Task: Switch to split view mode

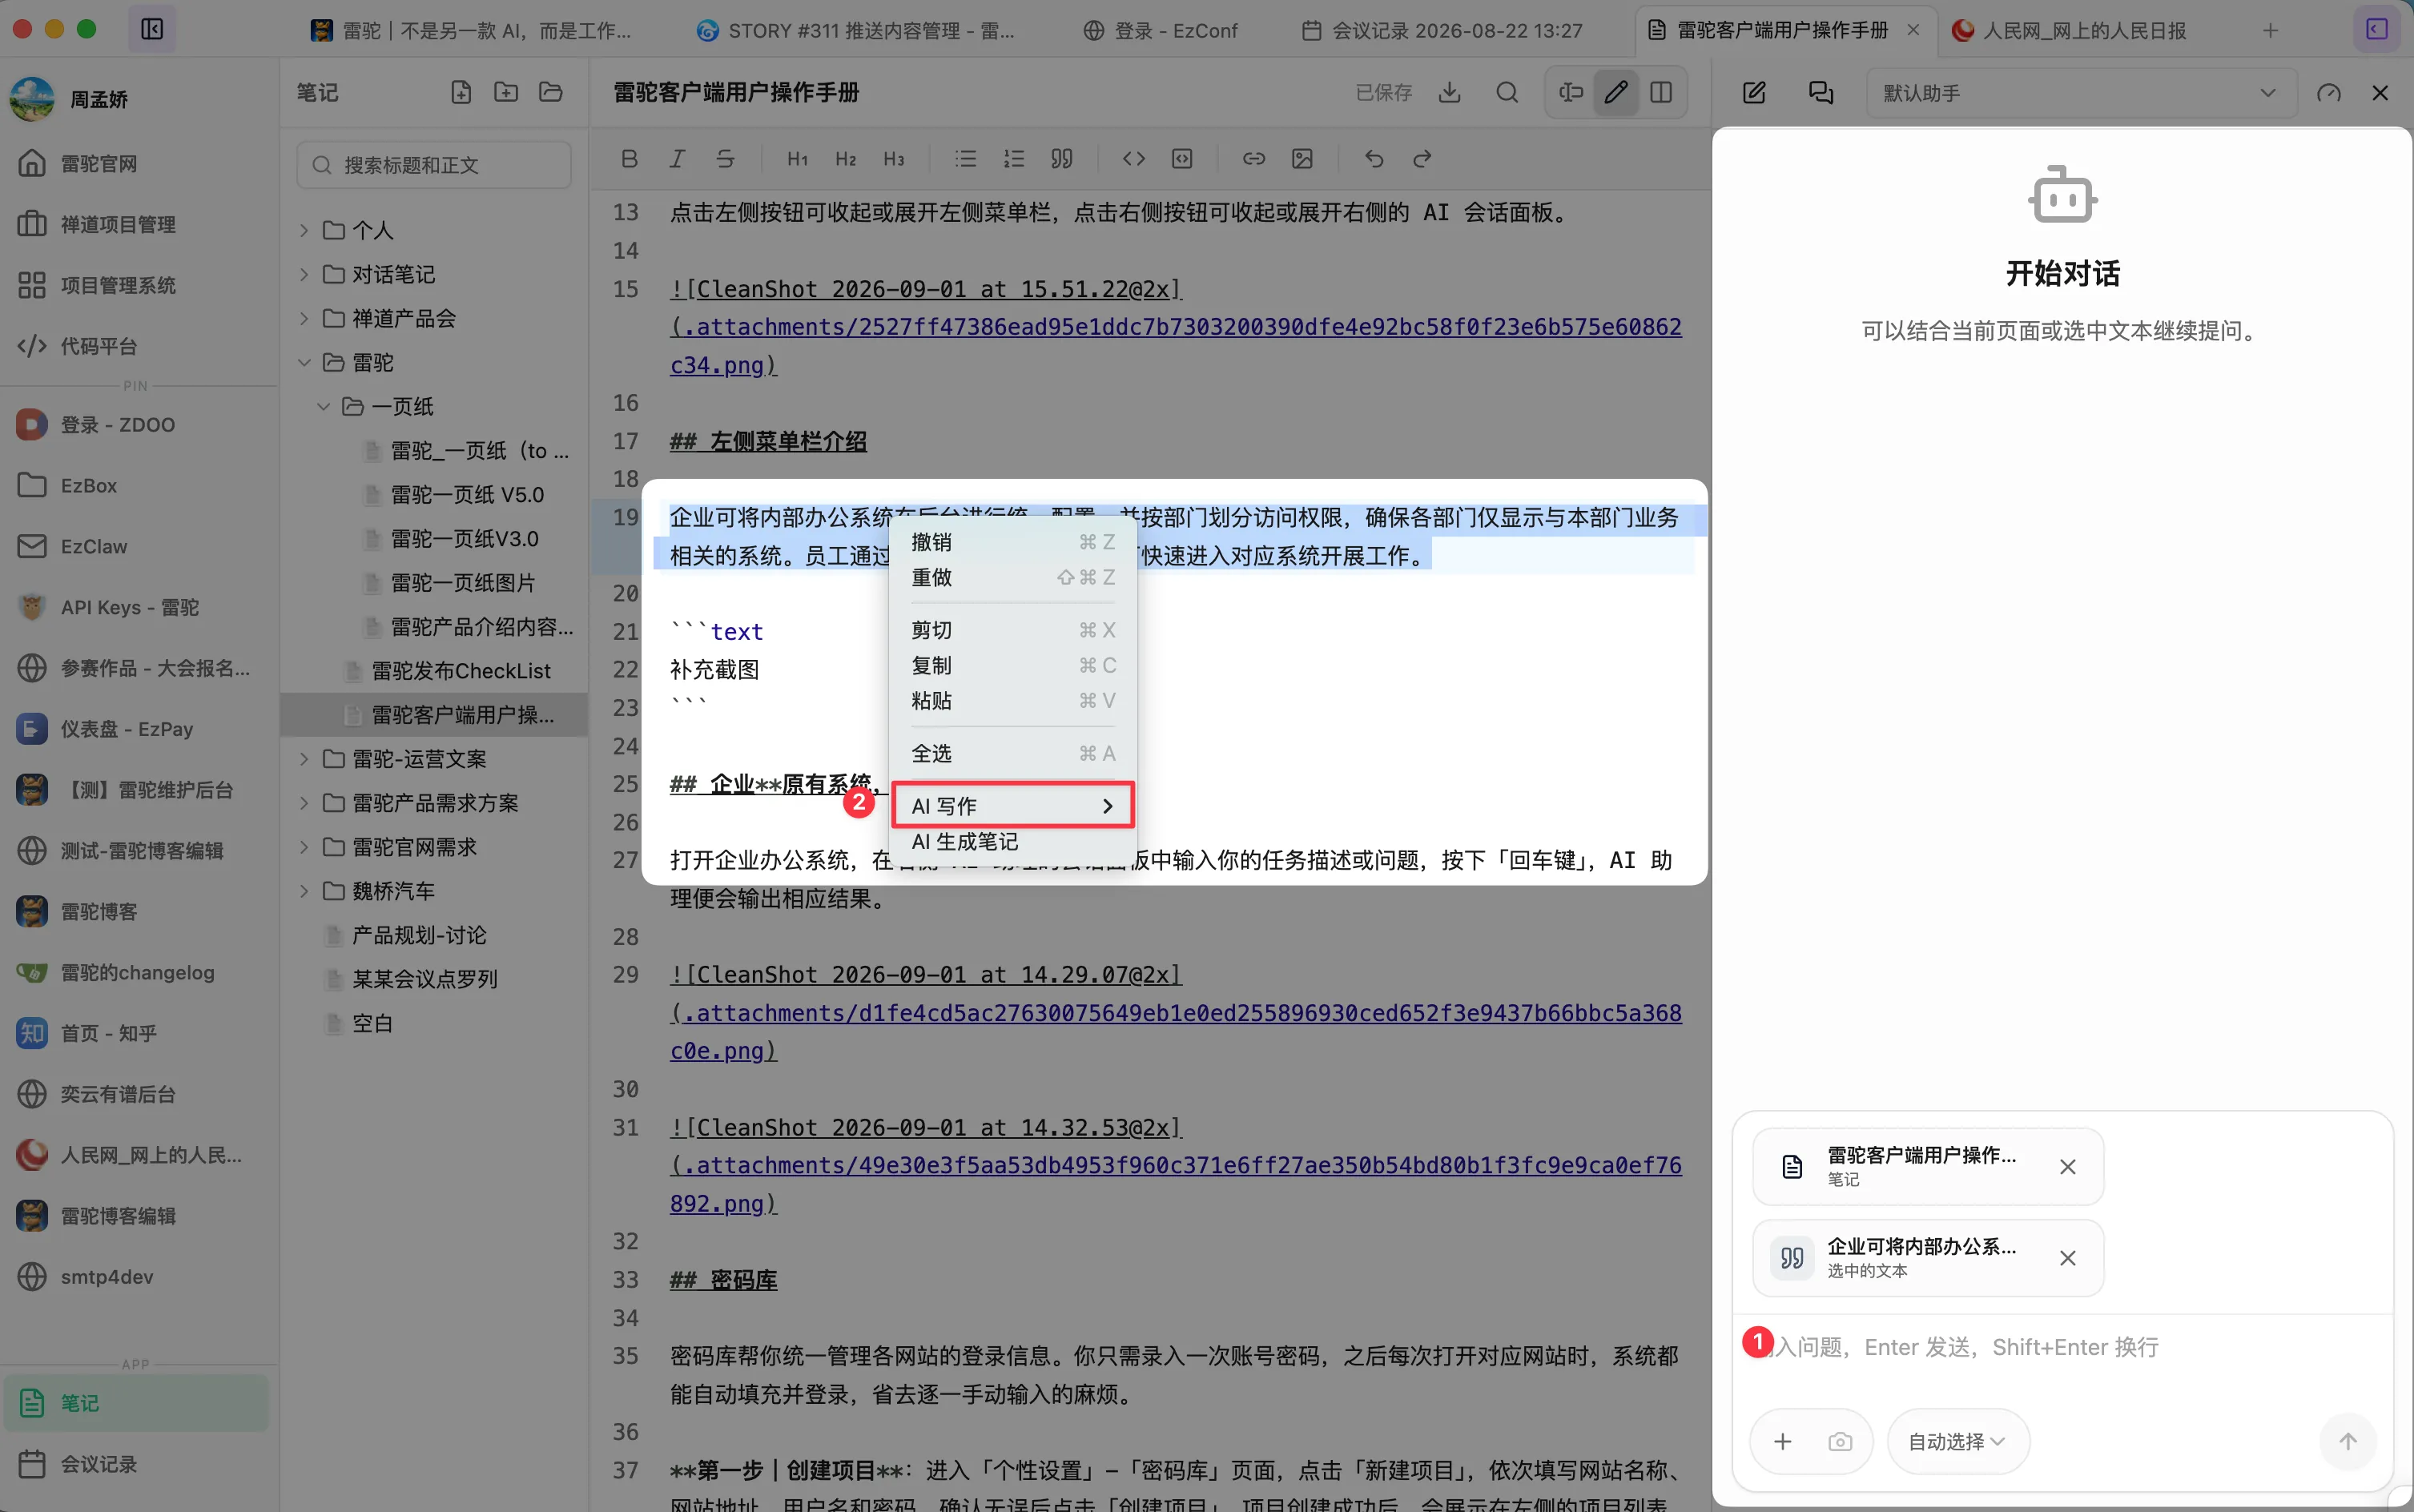Action: click(1661, 92)
